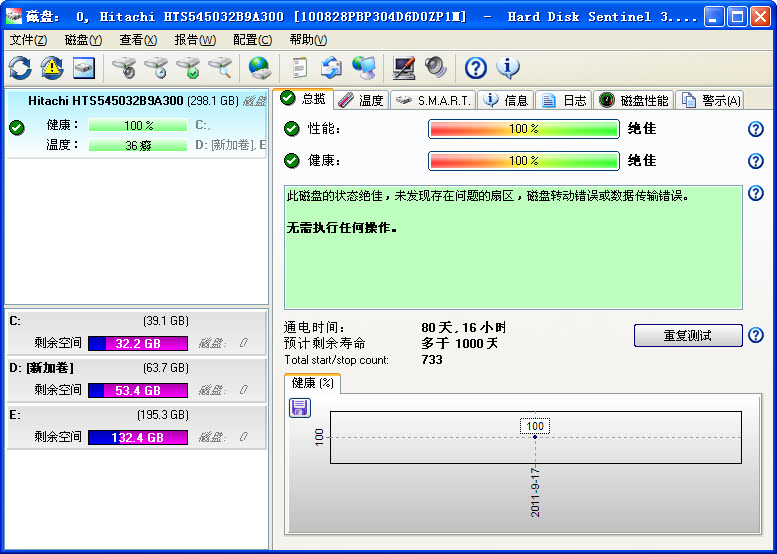Save the health graph with floppy icon
This screenshot has width=777, height=554.
tap(299, 407)
